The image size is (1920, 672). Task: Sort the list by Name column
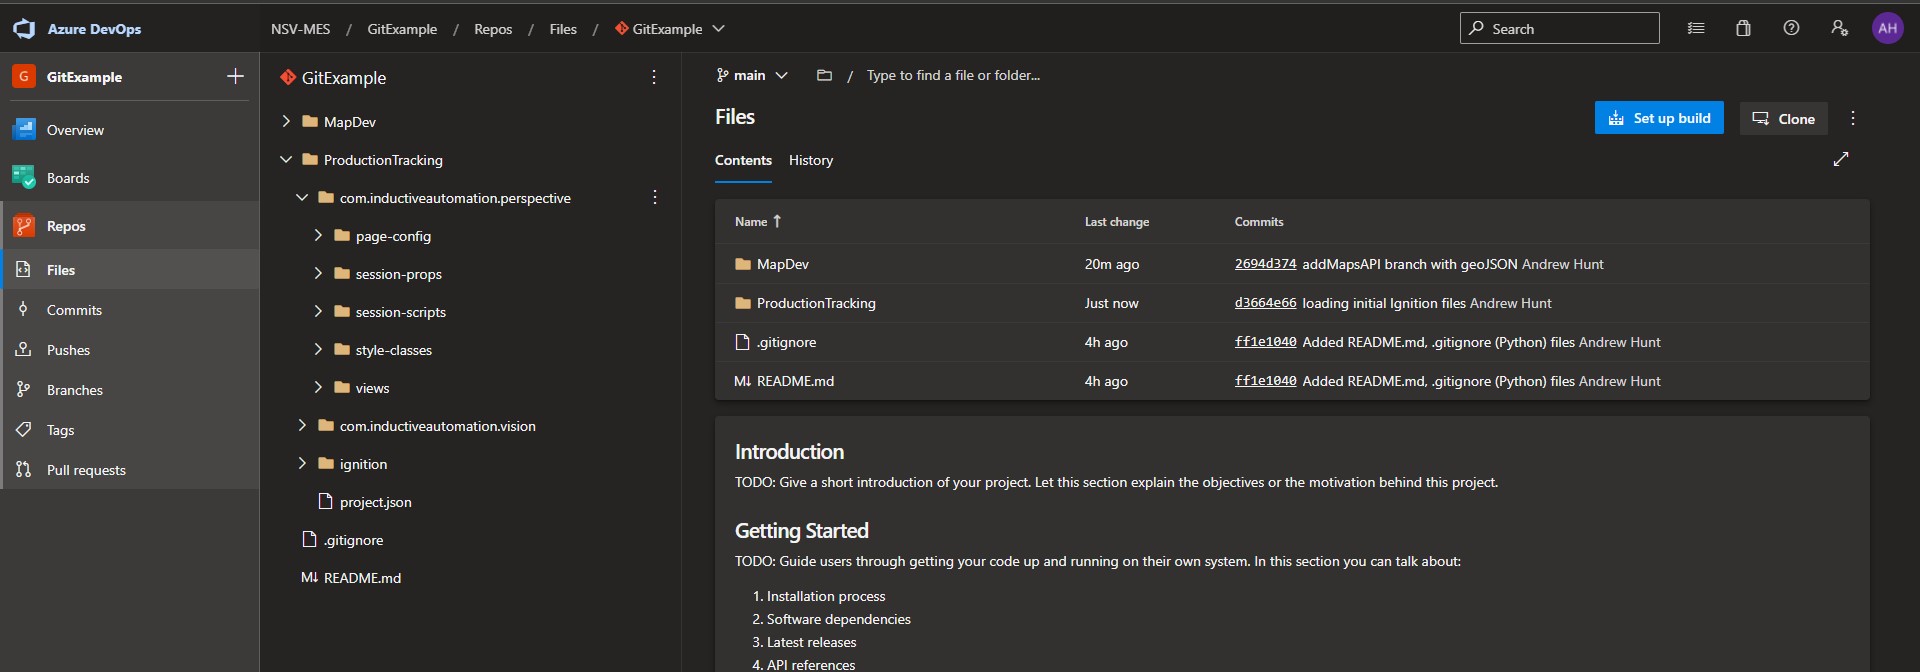(757, 222)
